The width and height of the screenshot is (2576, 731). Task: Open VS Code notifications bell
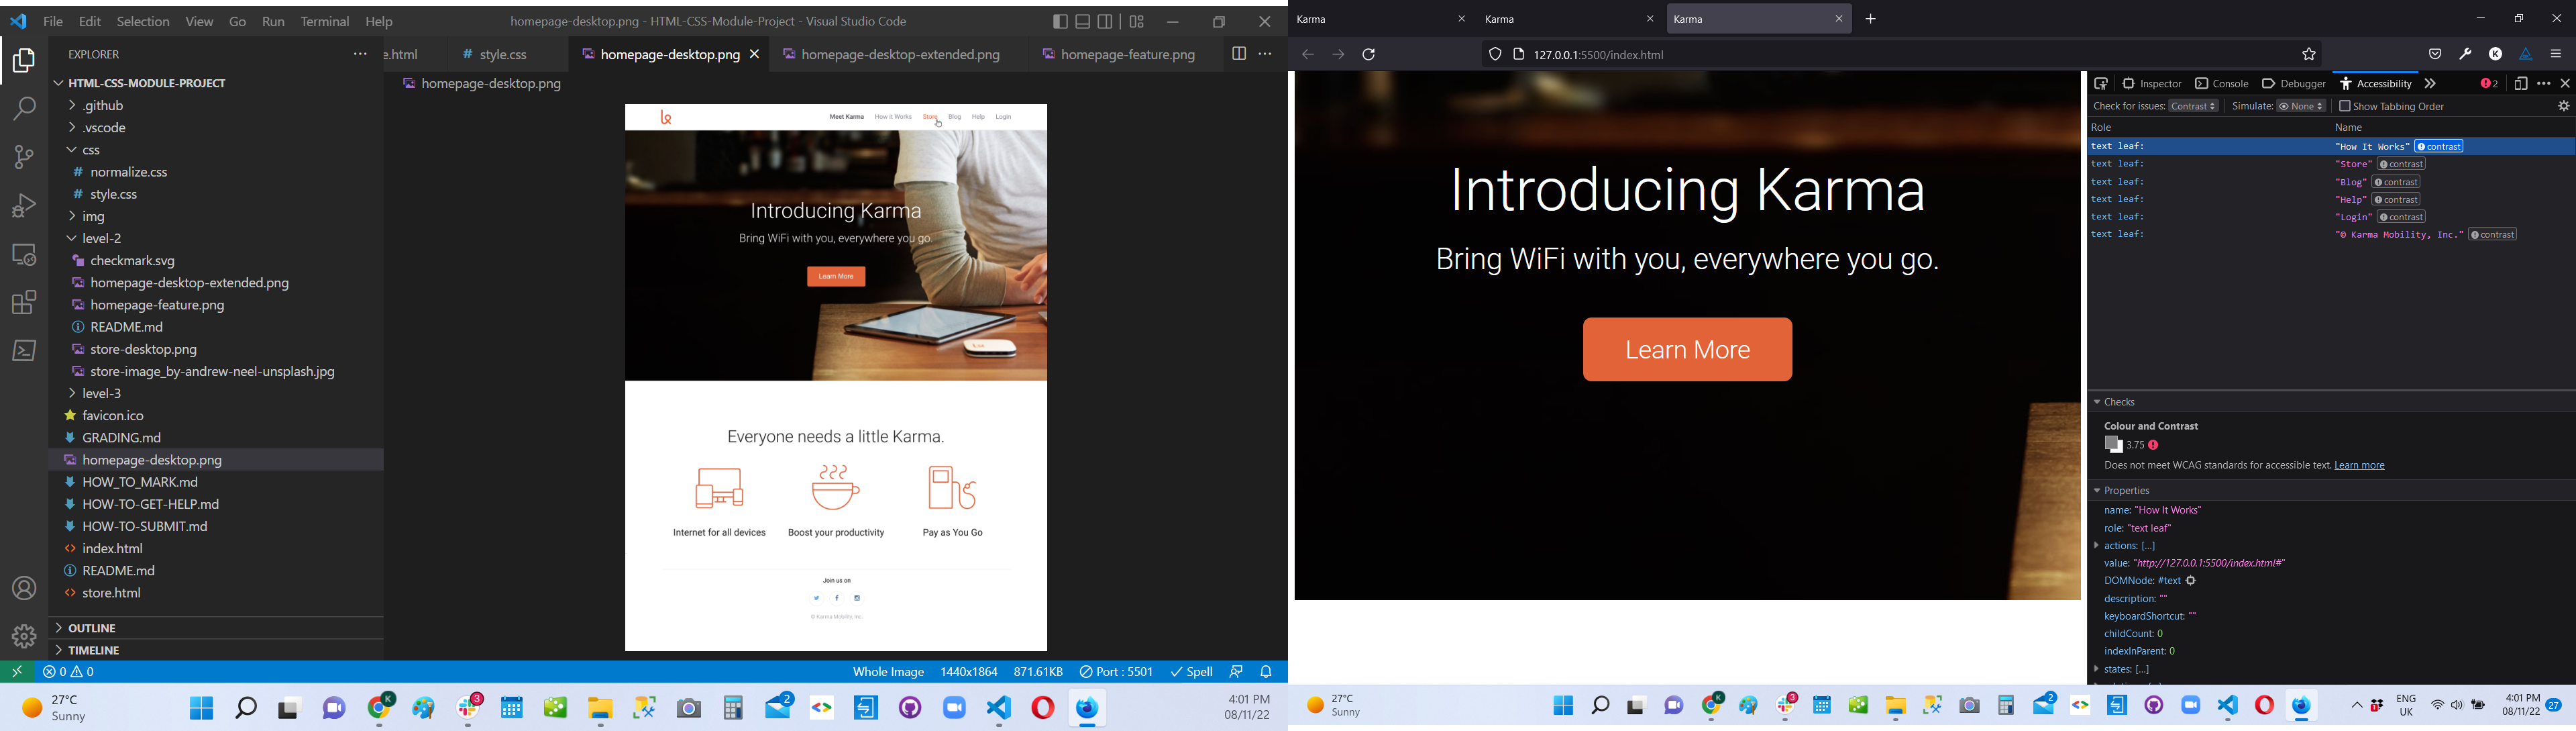1266,672
